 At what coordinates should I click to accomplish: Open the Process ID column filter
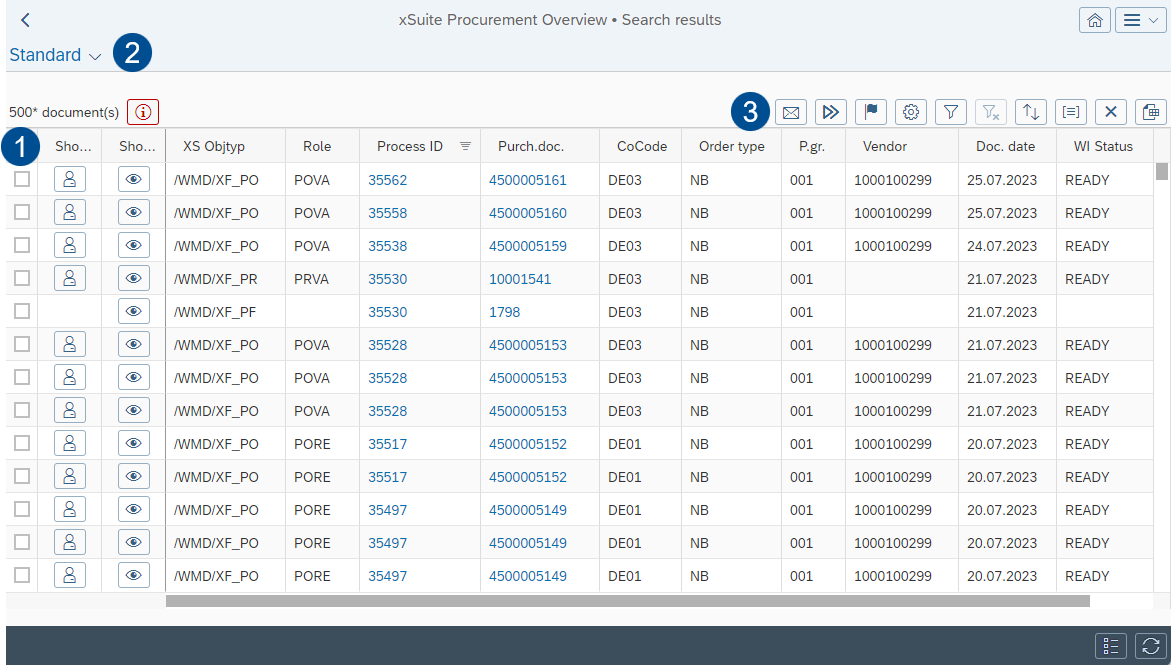[x=464, y=145]
